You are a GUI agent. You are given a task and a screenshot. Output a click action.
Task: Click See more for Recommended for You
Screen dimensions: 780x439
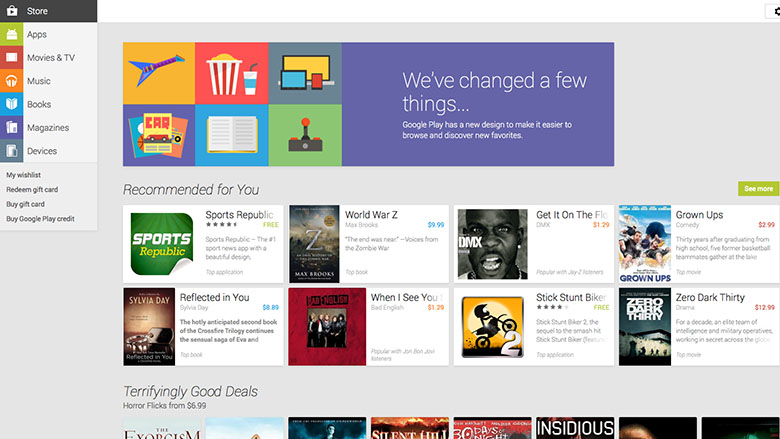[x=759, y=188]
